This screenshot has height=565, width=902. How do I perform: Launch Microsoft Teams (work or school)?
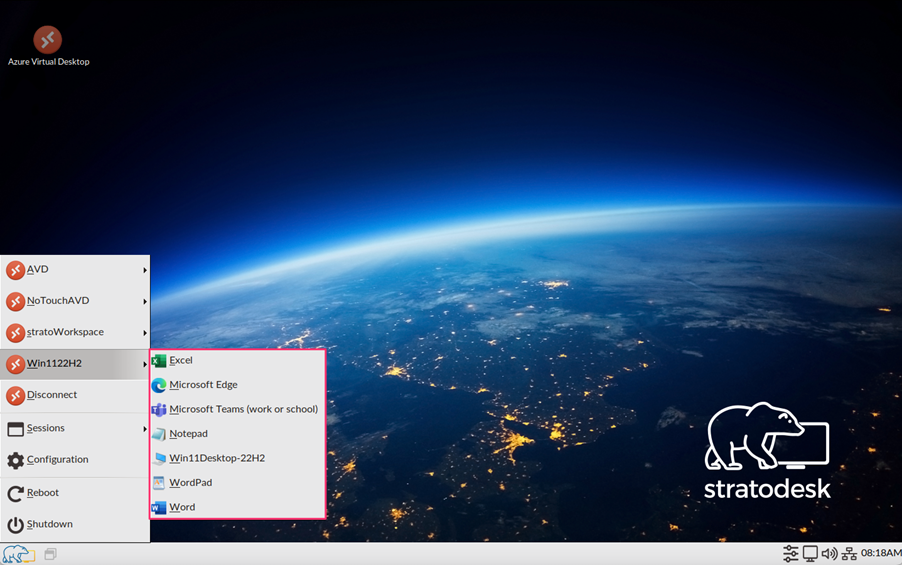click(238, 410)
